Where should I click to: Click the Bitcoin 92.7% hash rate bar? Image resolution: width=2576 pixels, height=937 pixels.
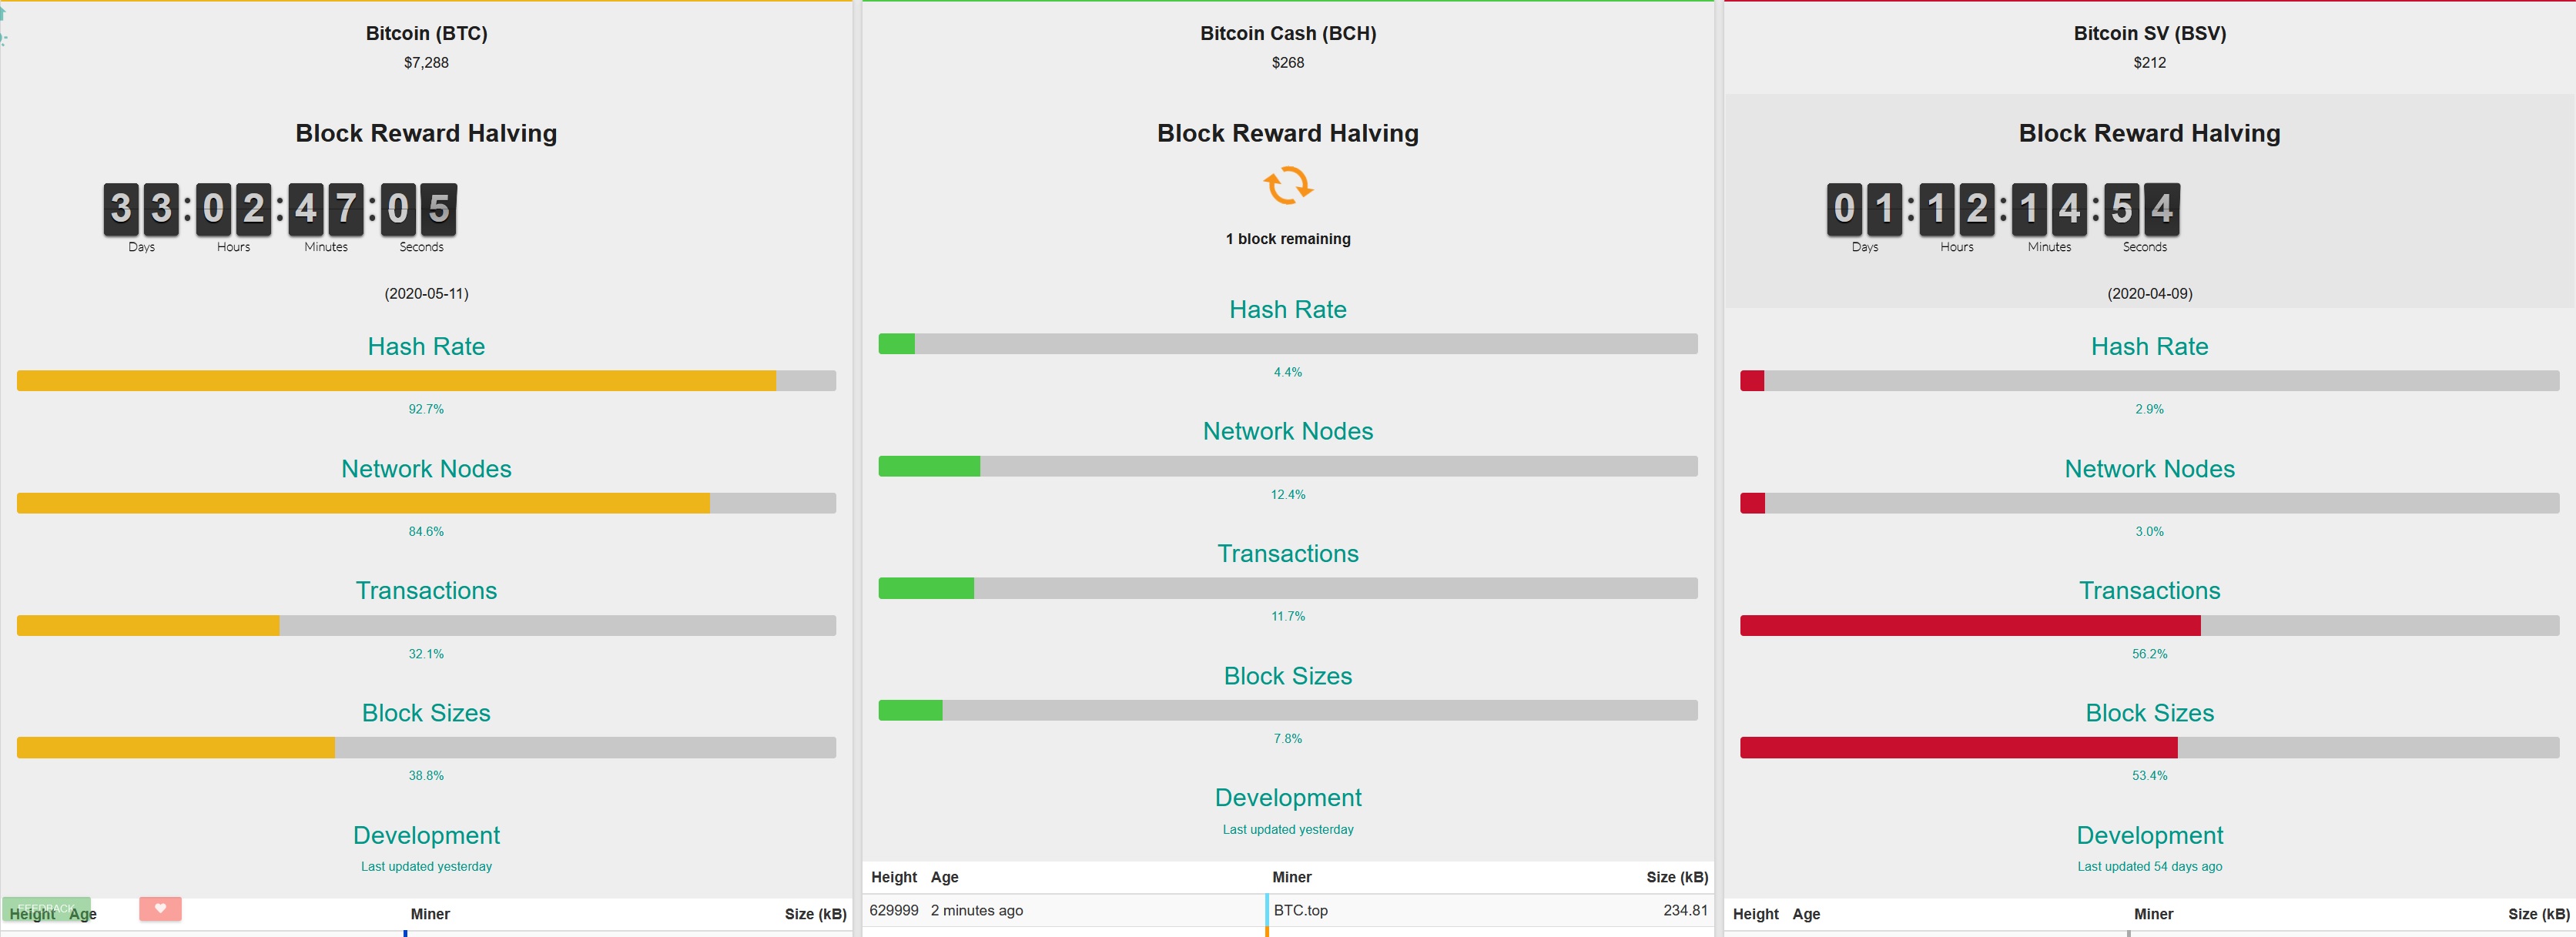click(426, 381)
